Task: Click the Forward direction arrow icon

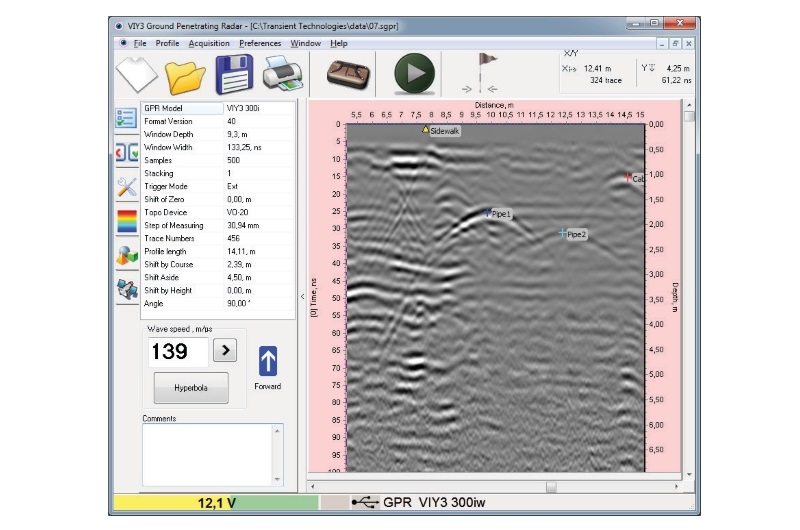Action: point(268,361)
